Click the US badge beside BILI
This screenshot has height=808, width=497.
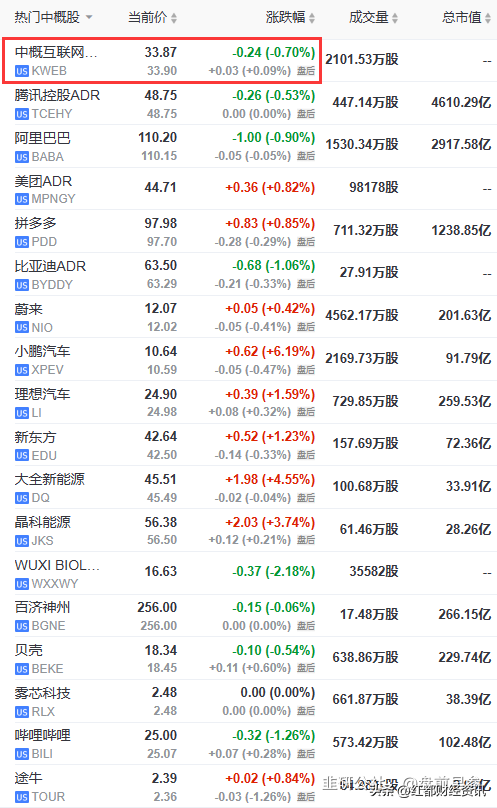pyautogui.click(x=22, y=754)
